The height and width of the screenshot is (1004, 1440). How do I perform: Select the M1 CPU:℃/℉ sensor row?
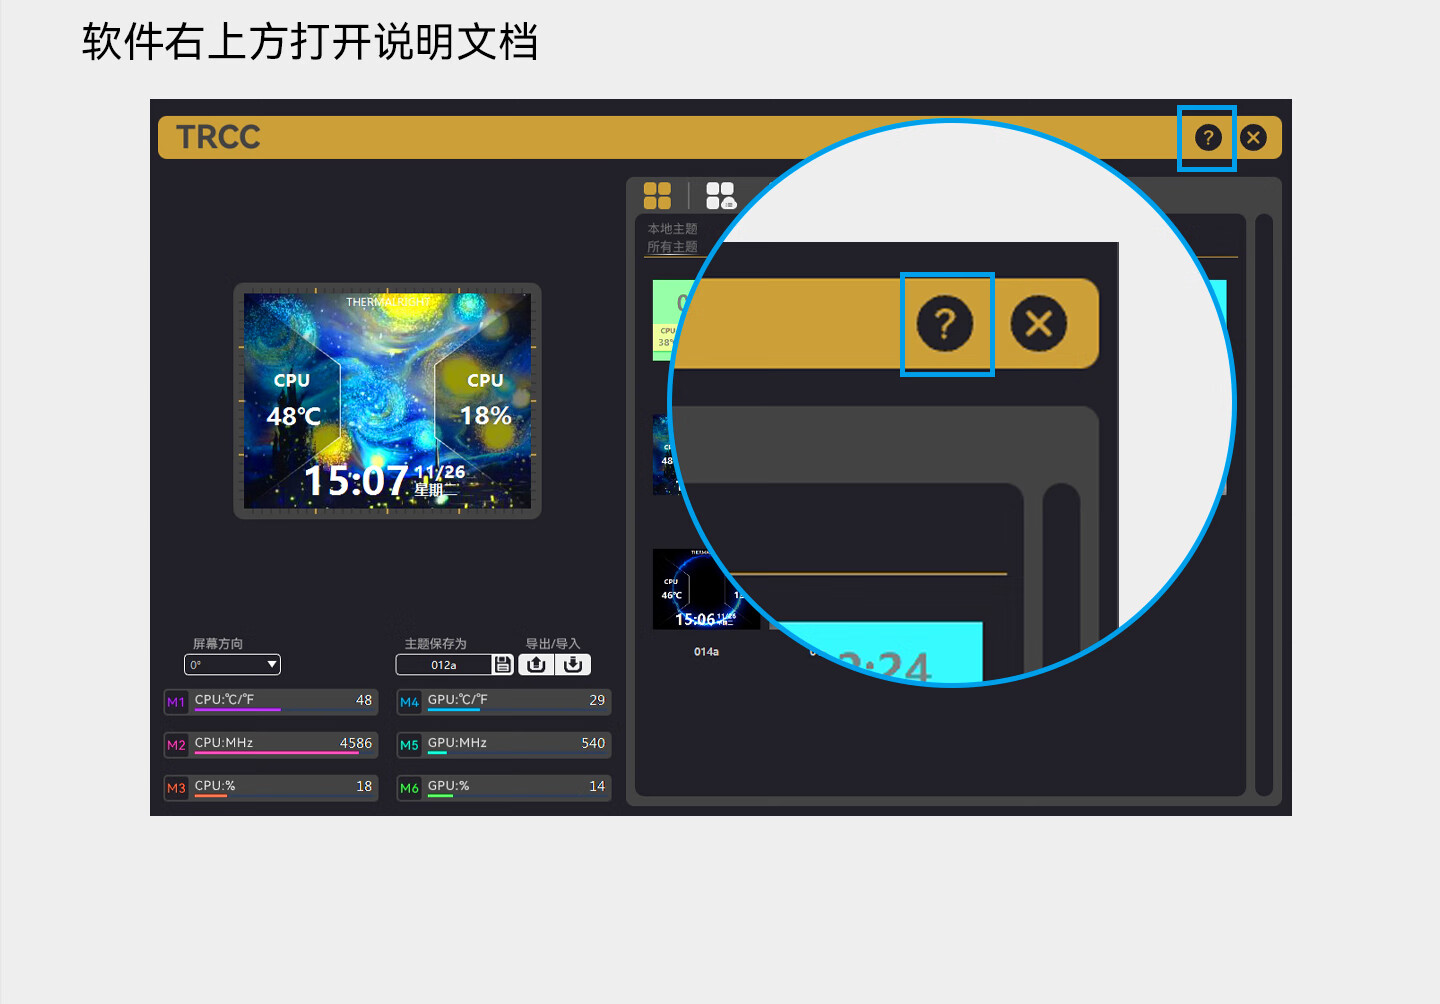(271, 702)
